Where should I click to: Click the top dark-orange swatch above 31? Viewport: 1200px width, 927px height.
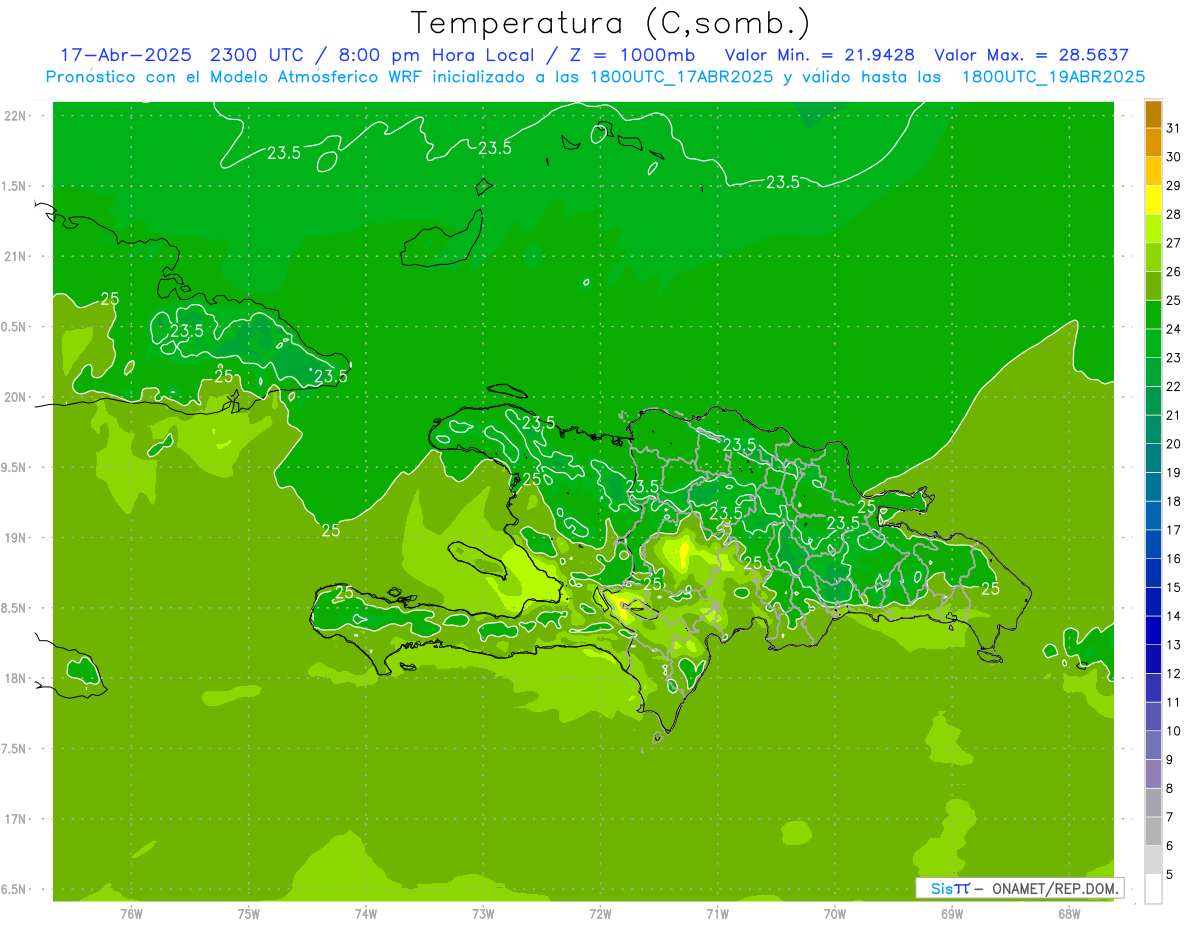[1154, 114]
